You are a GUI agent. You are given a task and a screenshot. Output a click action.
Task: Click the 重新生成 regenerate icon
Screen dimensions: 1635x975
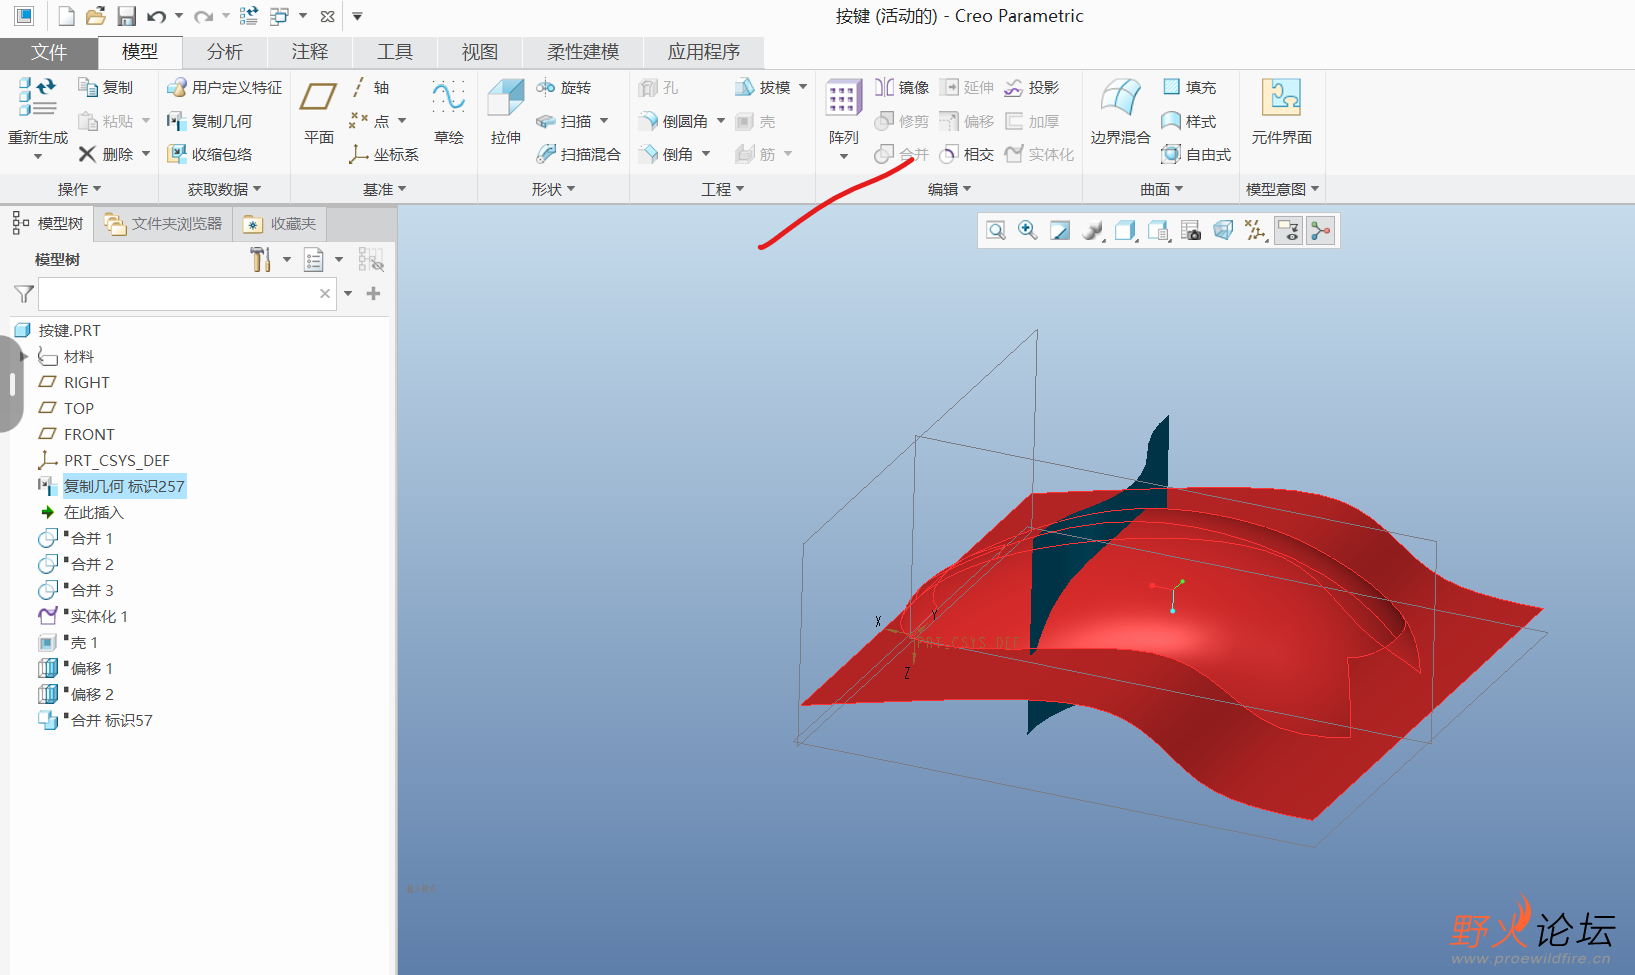[x=37, y=99]
